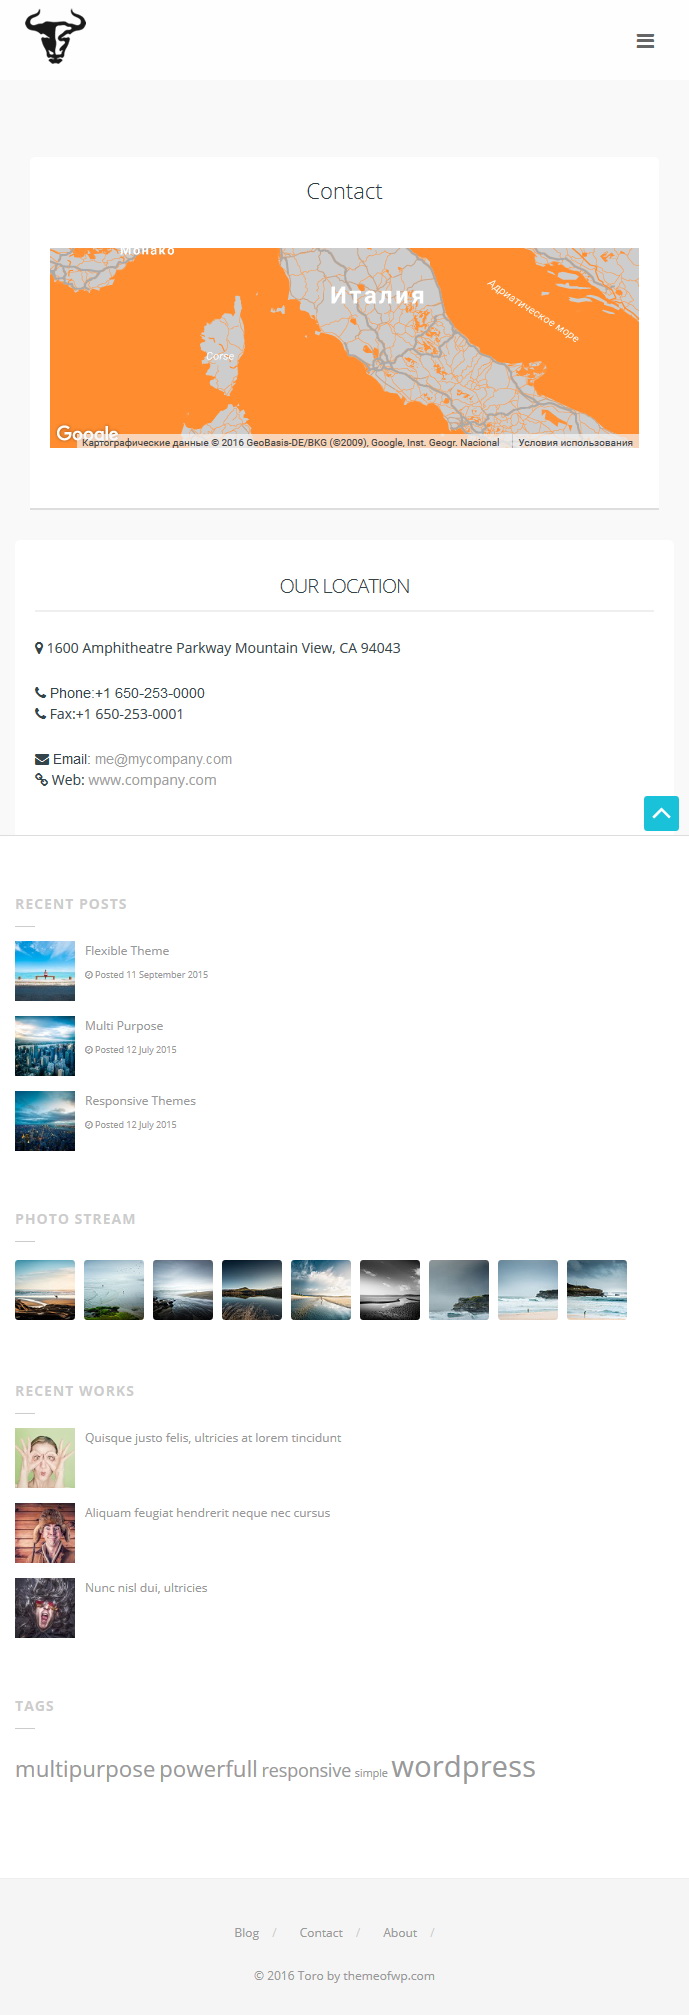Image resolution: width=689 pixels, height=2015 pixels.
Task: Click the Toro bull logo
Action: tap(55, 37)
